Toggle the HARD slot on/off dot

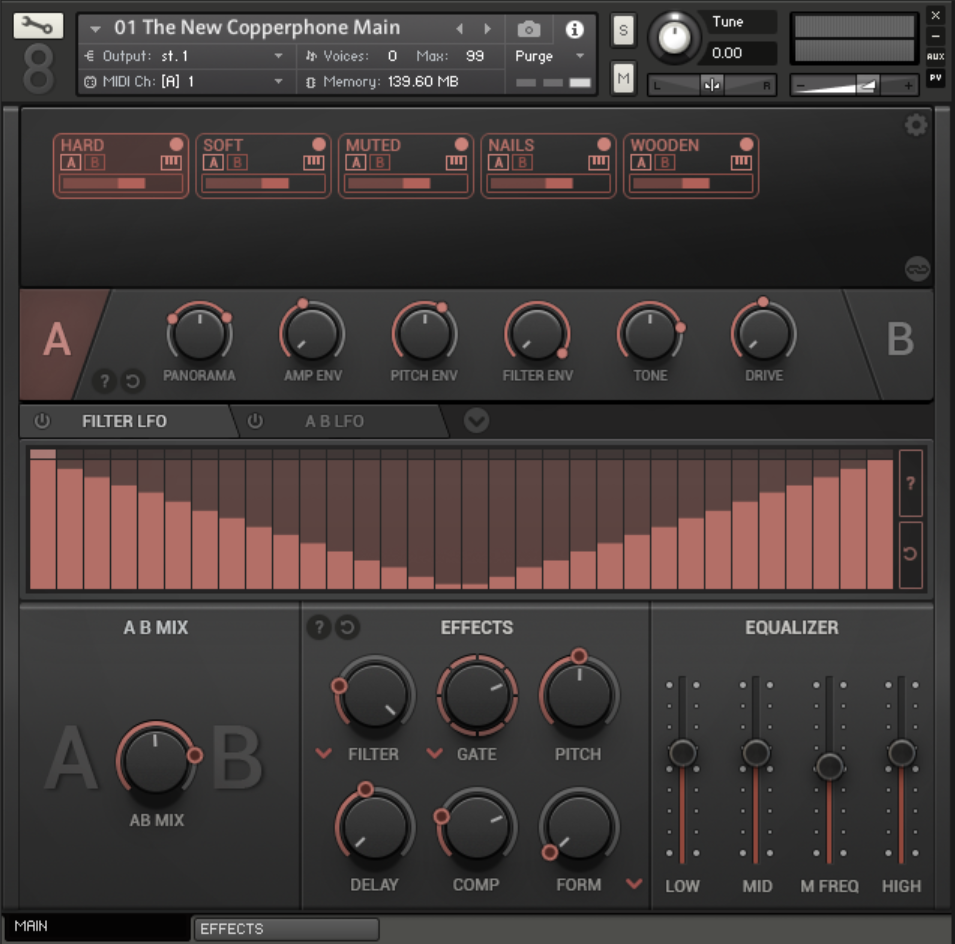[x=176, y=144]
